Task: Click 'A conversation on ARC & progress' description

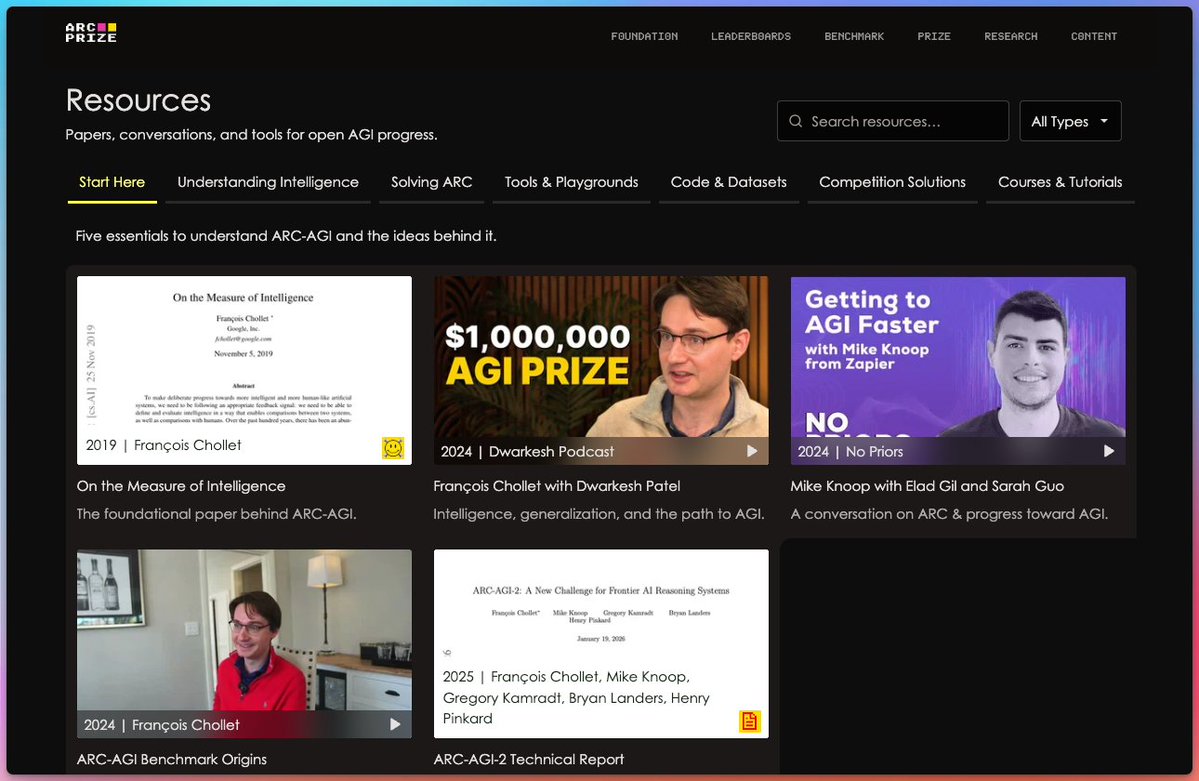Action: click(x=949, y=514)
